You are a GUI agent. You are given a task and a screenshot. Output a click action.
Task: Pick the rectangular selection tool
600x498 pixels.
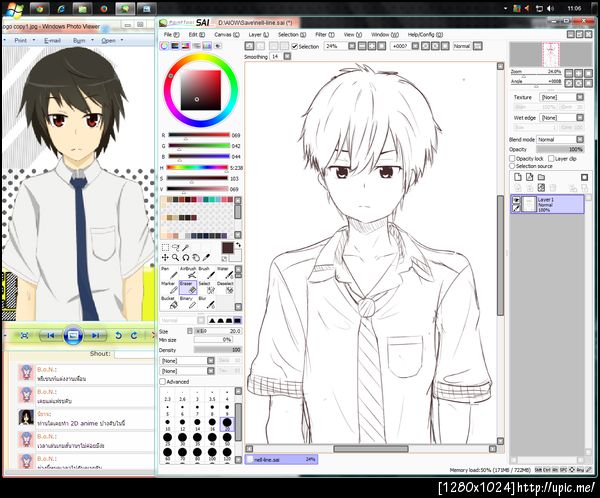point(165,247)
